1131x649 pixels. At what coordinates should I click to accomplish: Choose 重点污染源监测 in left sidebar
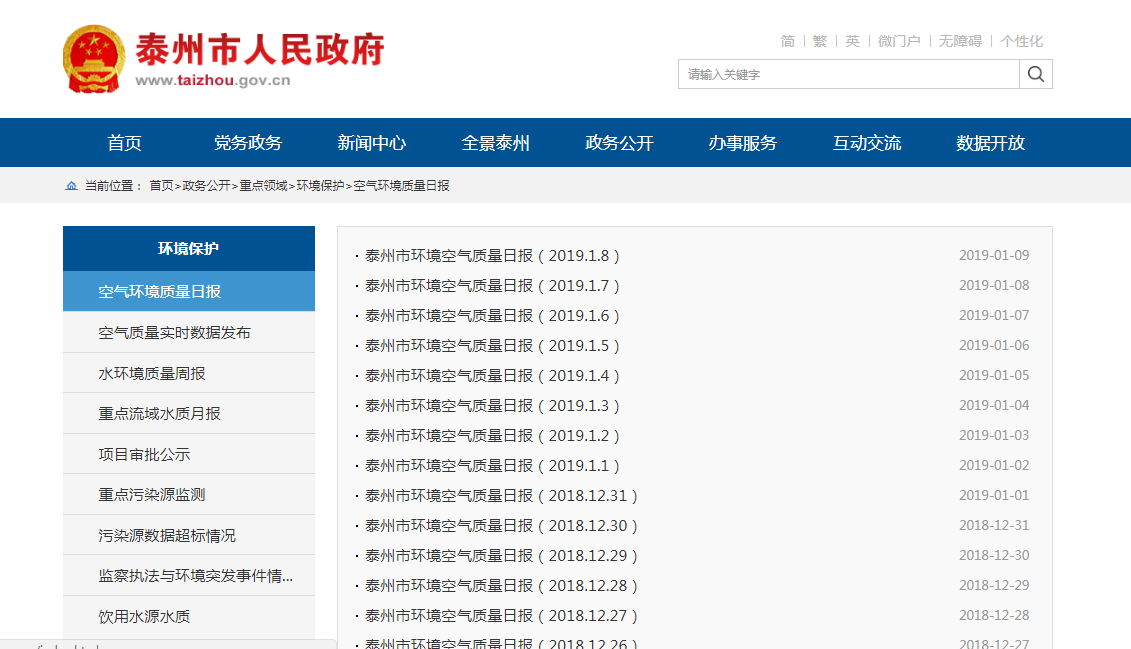pos(152,495)
